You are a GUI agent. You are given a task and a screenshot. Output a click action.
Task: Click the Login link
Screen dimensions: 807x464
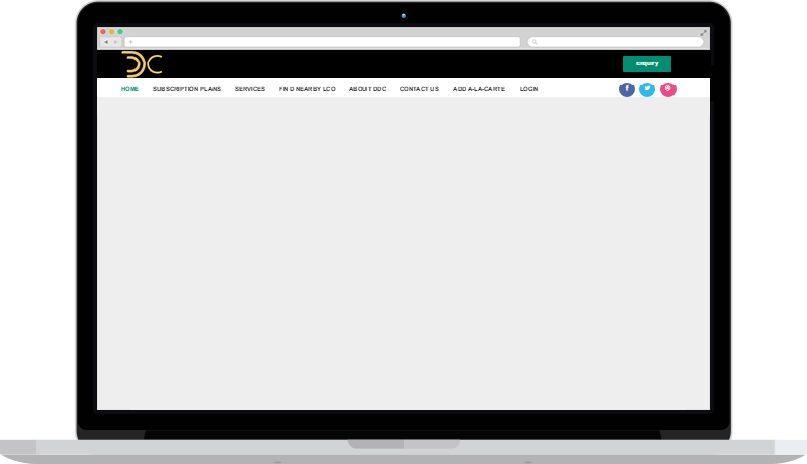(x=529, y=89)
